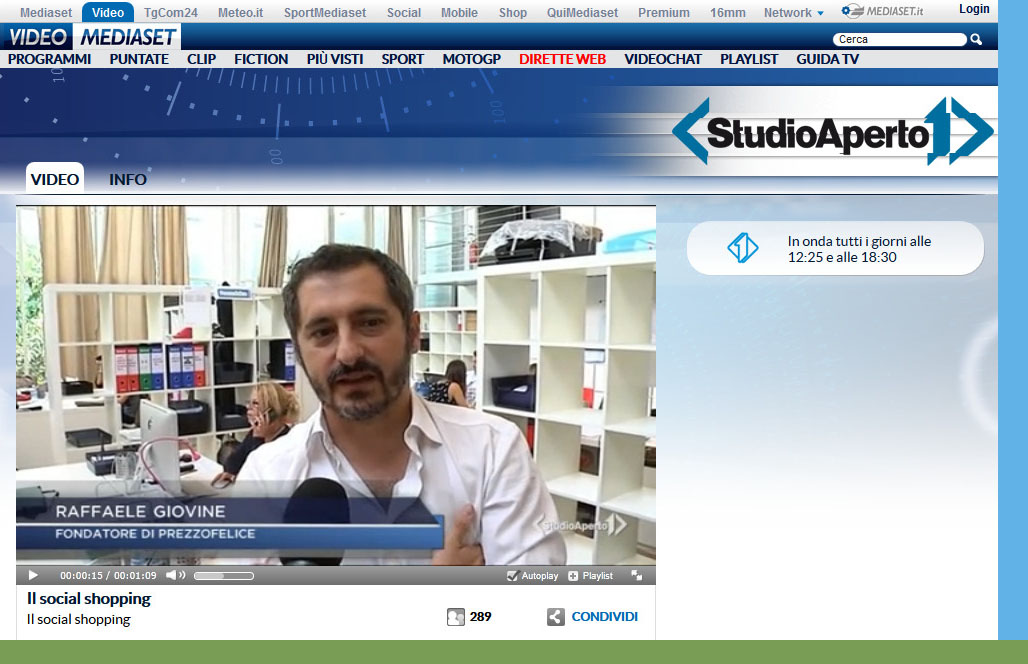
Task: Click the search magnifier icon
Action: (976, 39)
